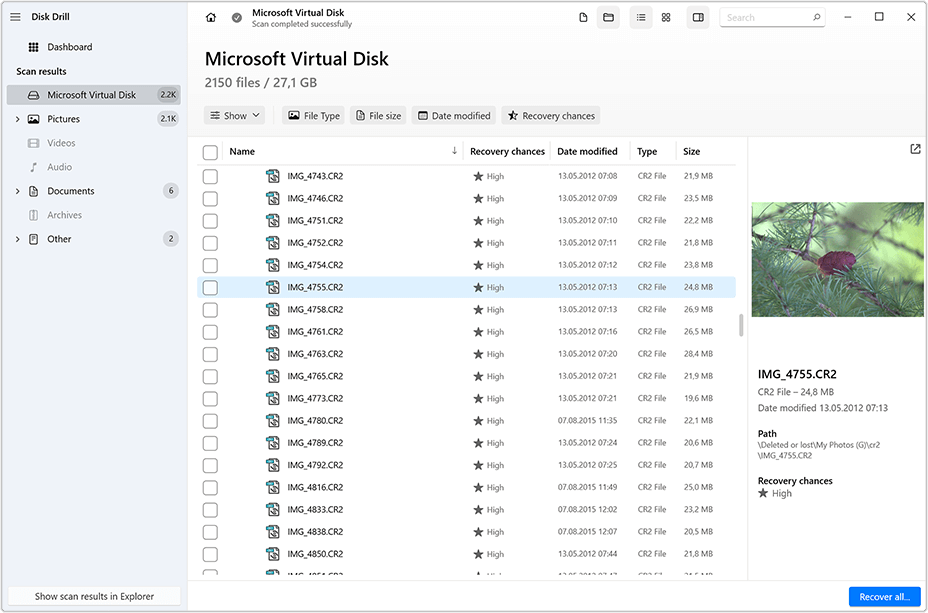
Task: Open the hamburger menu next to Disk Drill
Action: [x=15, y=17]
